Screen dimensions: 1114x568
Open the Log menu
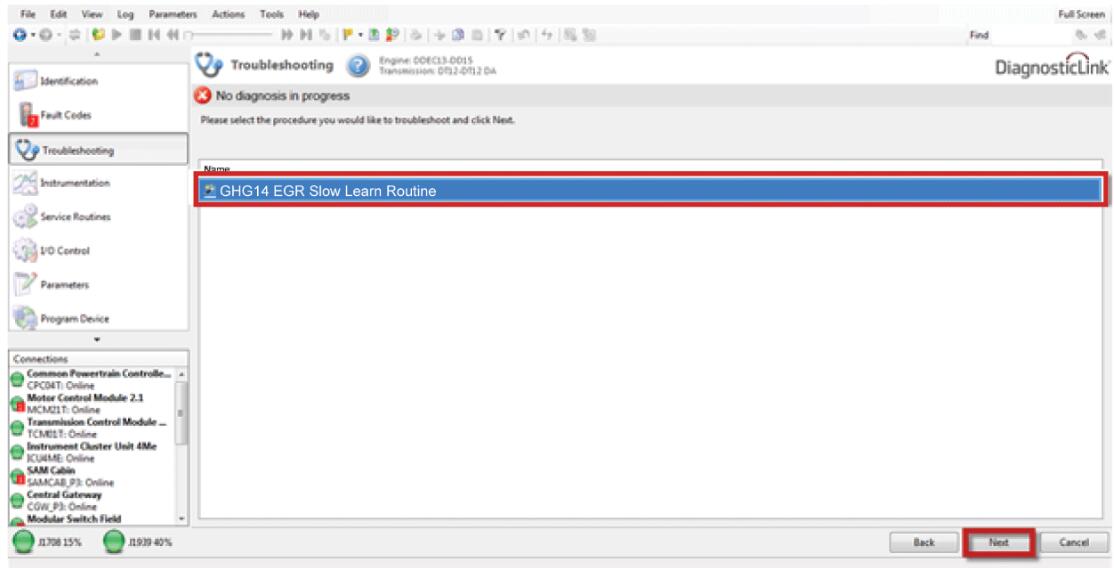pos(125,14)
